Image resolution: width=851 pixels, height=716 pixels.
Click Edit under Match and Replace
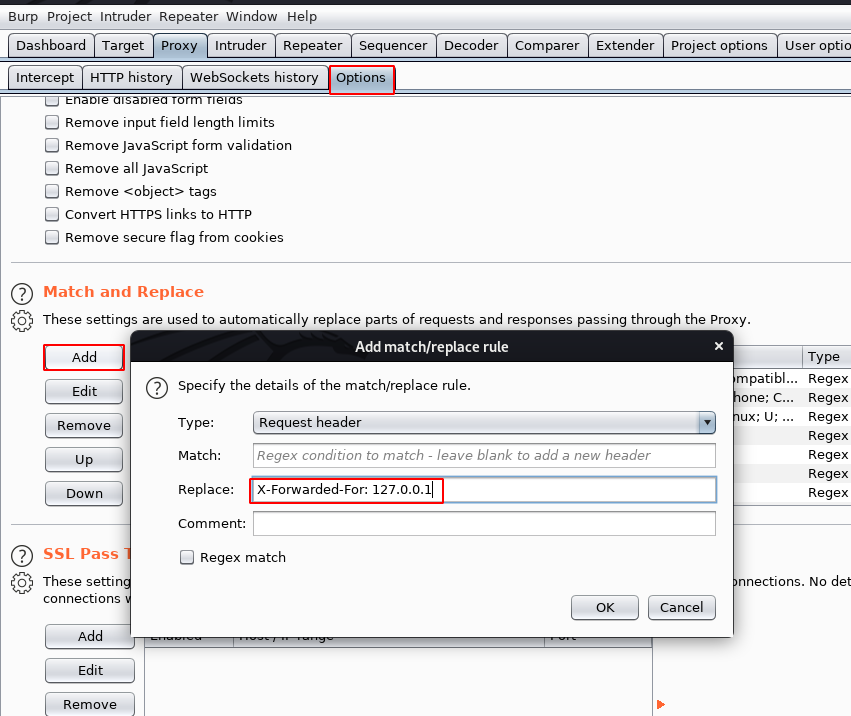coord(84,391)
